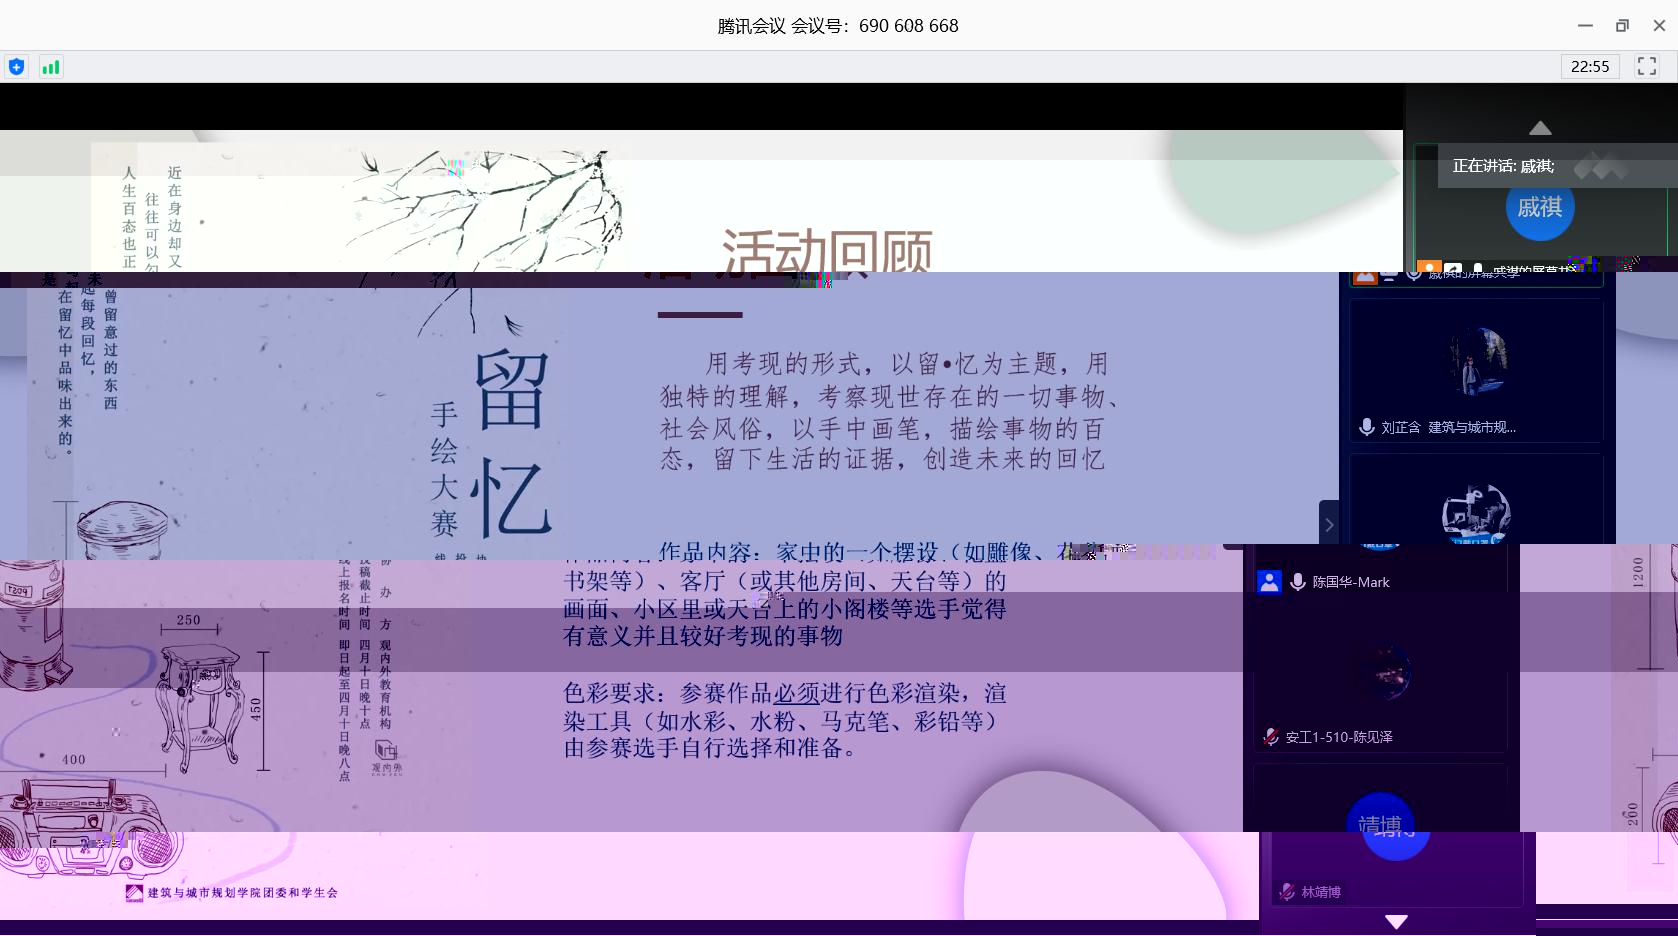Image resolution: width=1678 pixels, height=936 pixels.
Task: Page participant tiles up with the up arrow
Action: click(x=1540, y=128)
